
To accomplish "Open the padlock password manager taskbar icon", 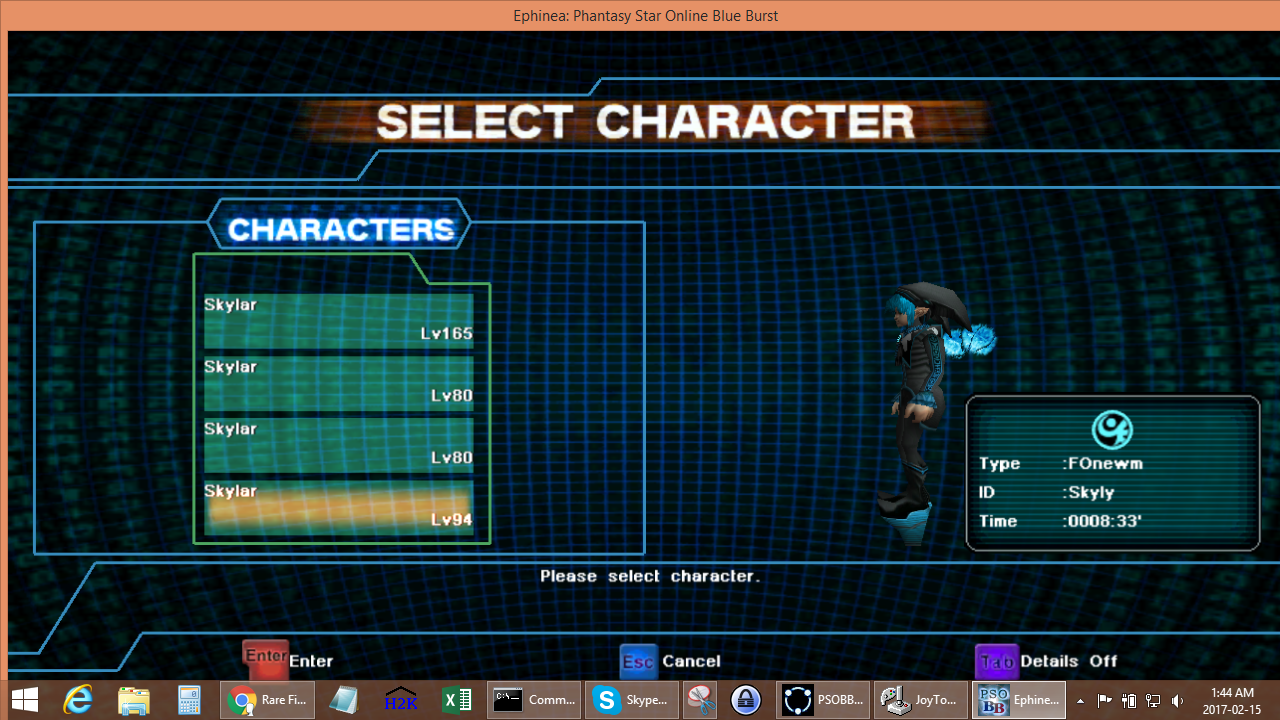I will tap(746, 700).
